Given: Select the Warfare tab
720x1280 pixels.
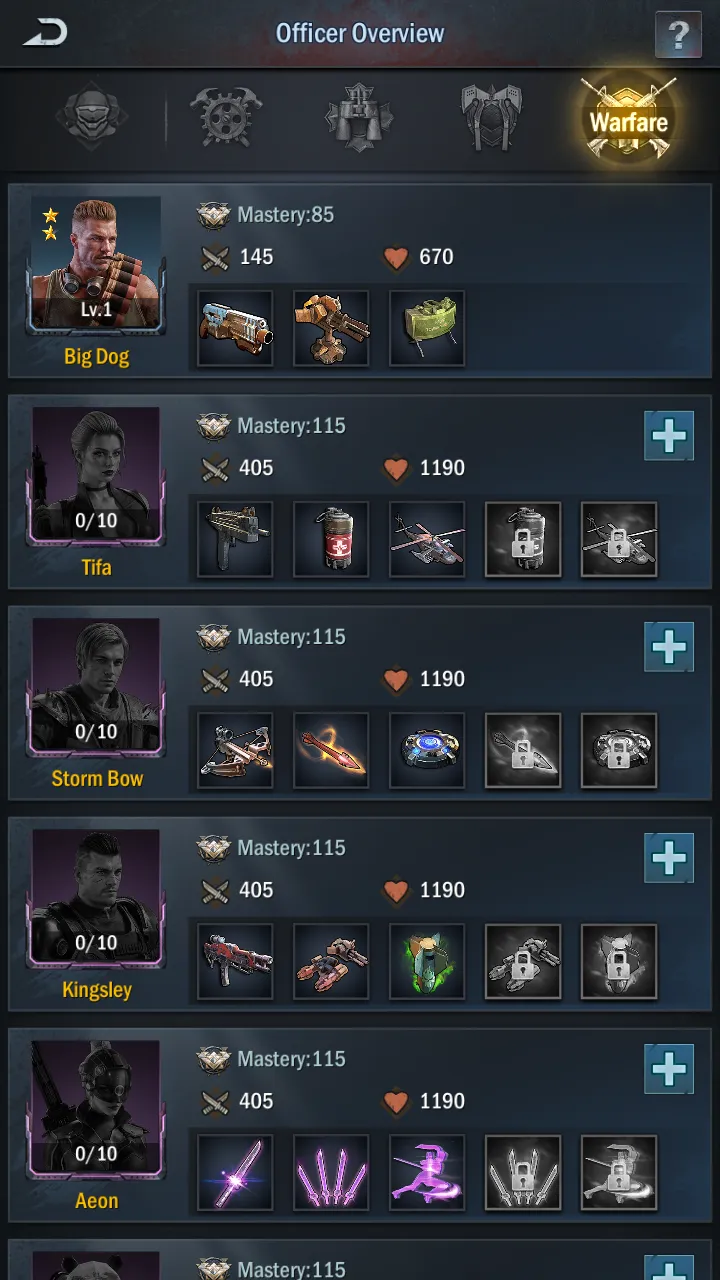Looking at the screenshot, I should click(628, 120).
